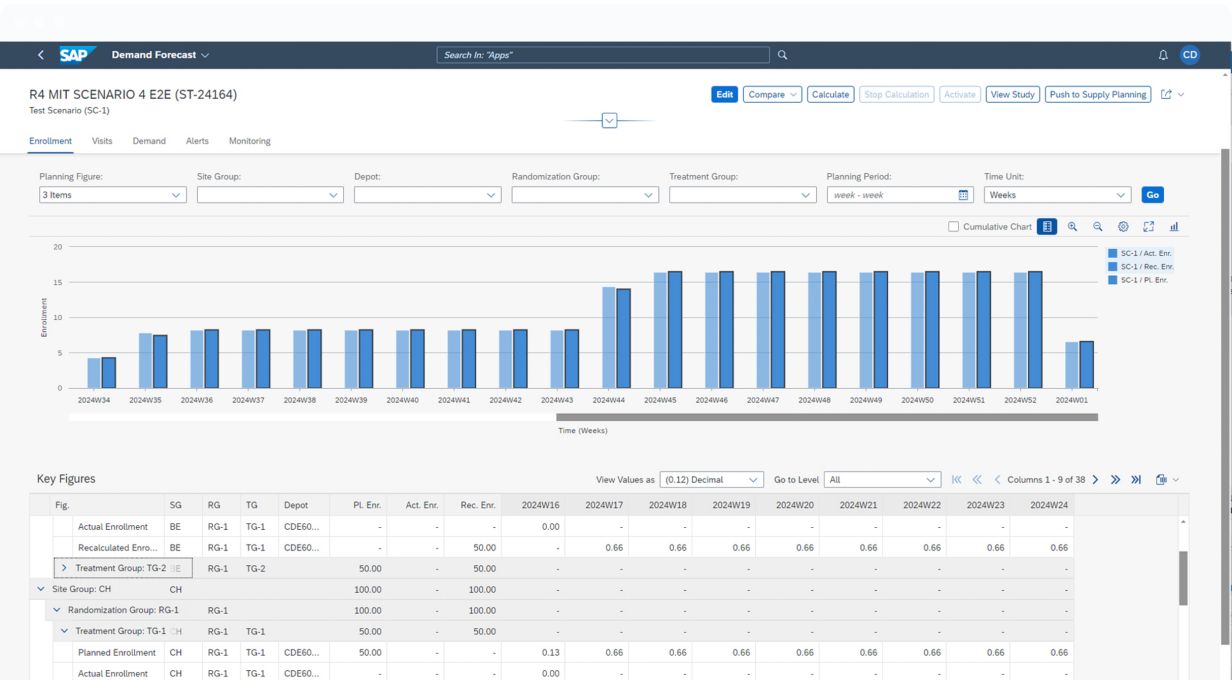Image resolution: width=1232 pixels, height=680 pixels.
Task: Click the Push to Supply Planning button
Action: pos(1097,95)
